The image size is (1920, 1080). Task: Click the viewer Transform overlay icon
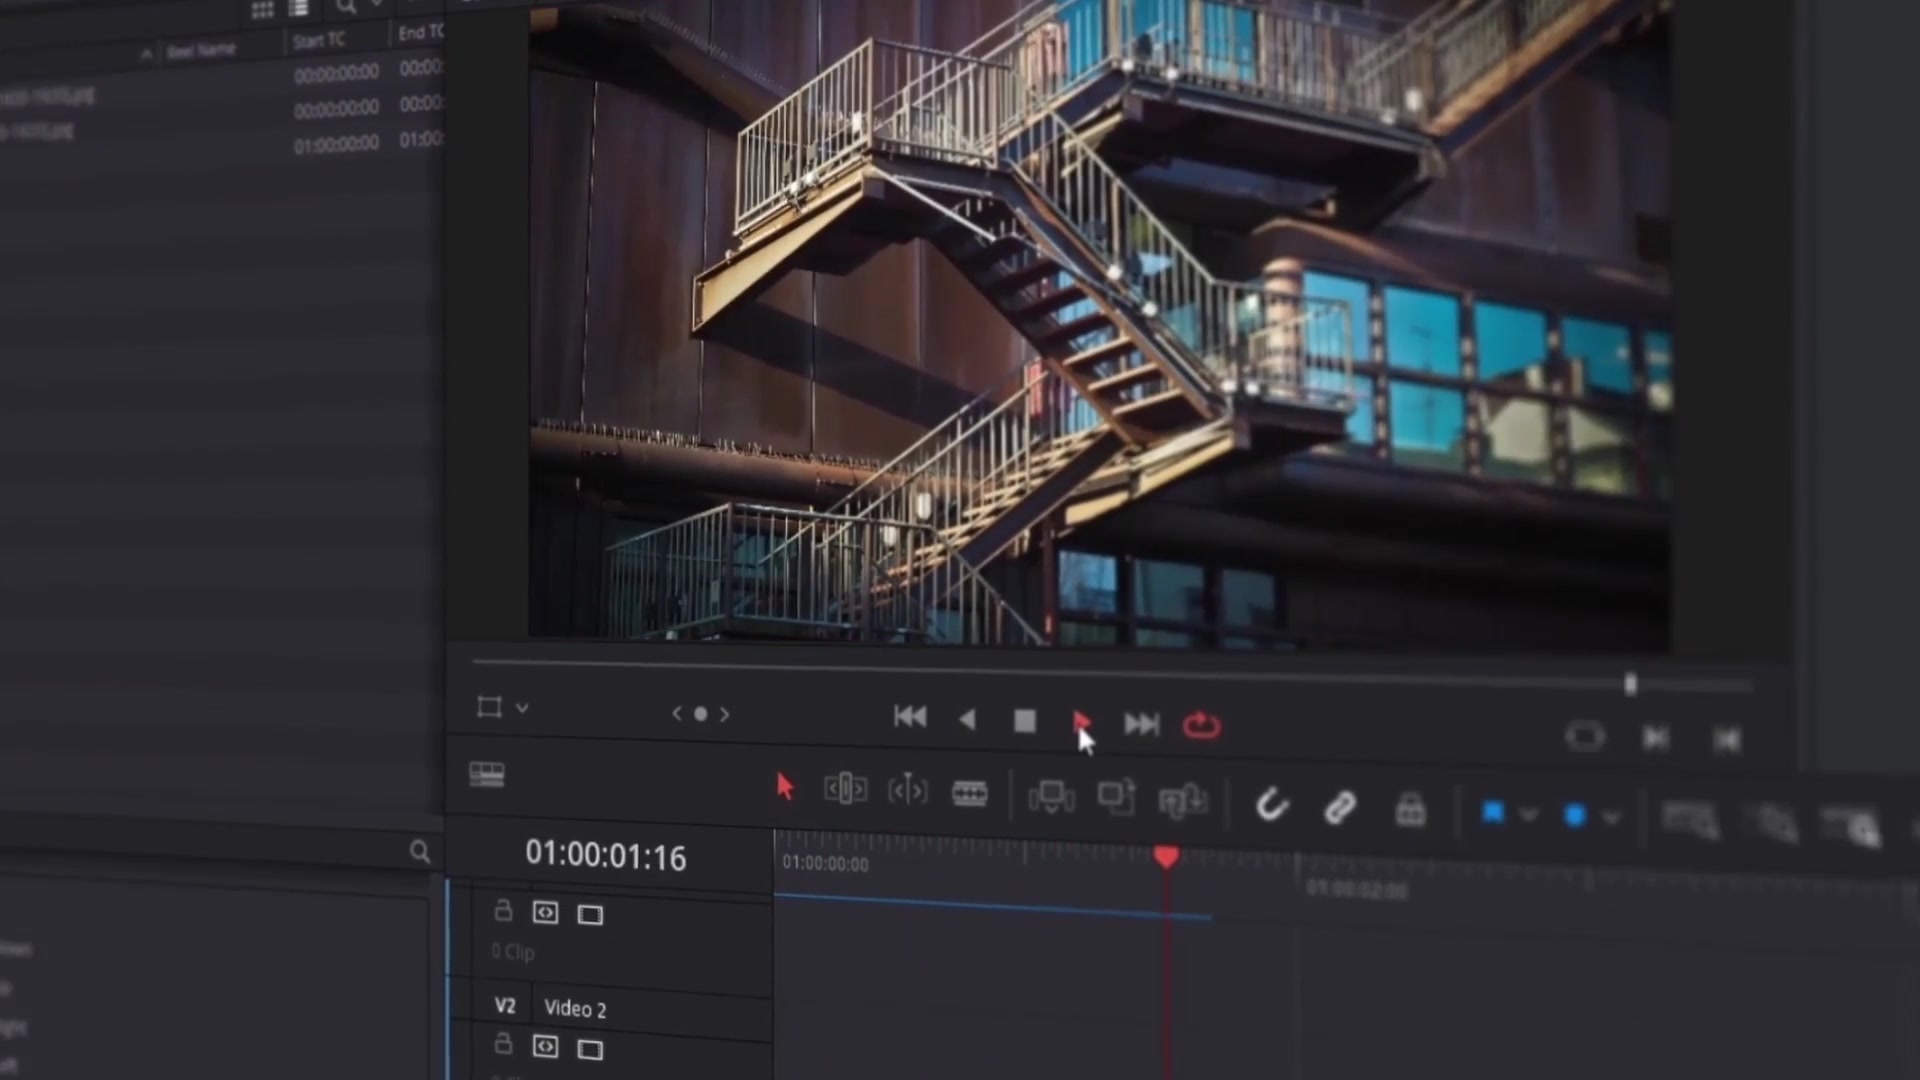click(489, 708)
